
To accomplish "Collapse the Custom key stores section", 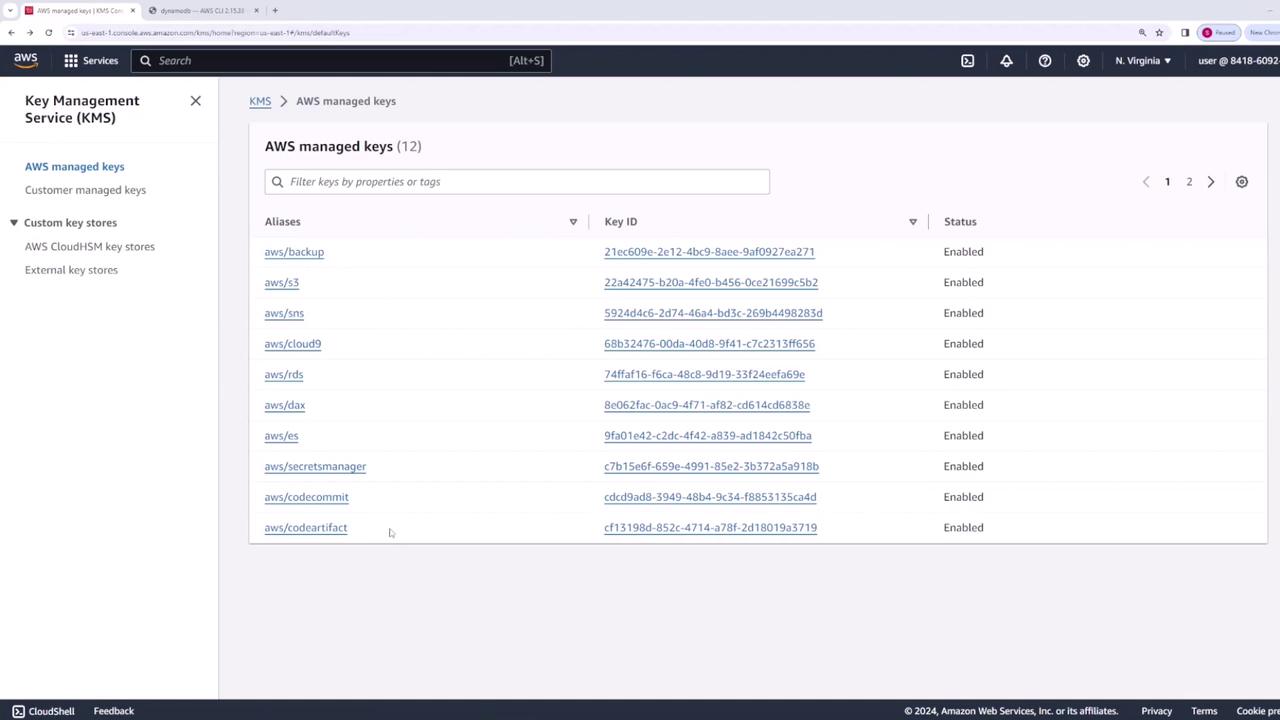I will (x=14, y=223).
